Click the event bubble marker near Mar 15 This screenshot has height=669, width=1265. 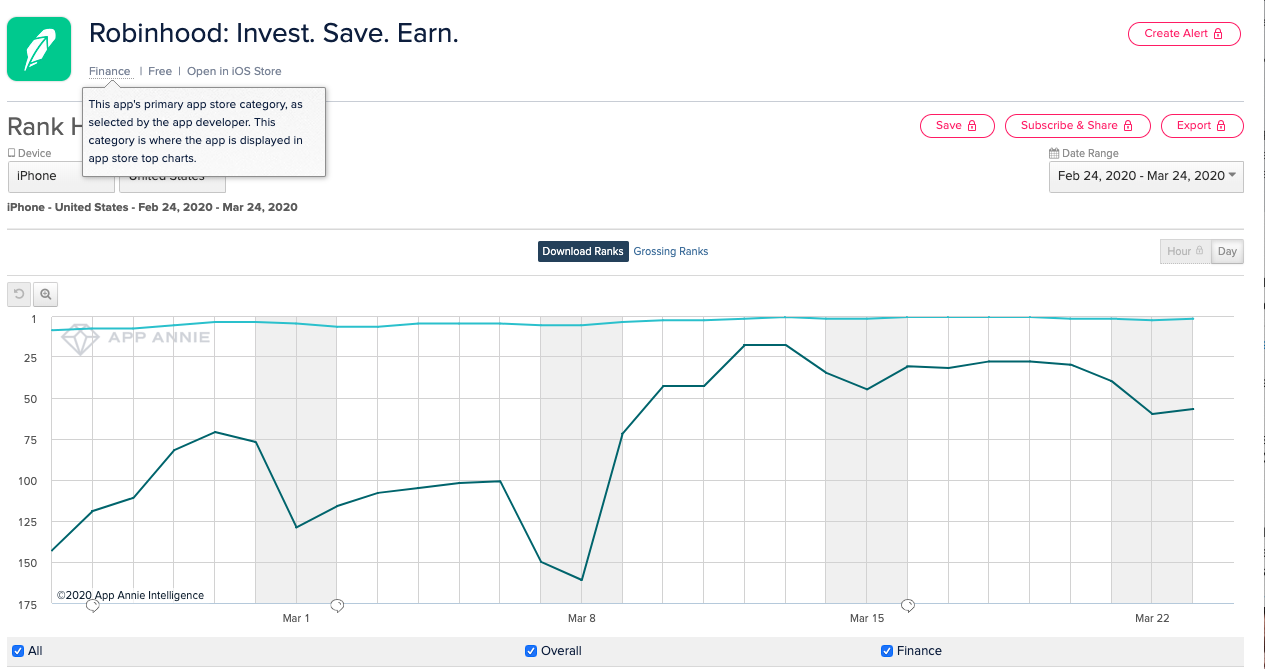pyautogui.click(x=908, y=605)
